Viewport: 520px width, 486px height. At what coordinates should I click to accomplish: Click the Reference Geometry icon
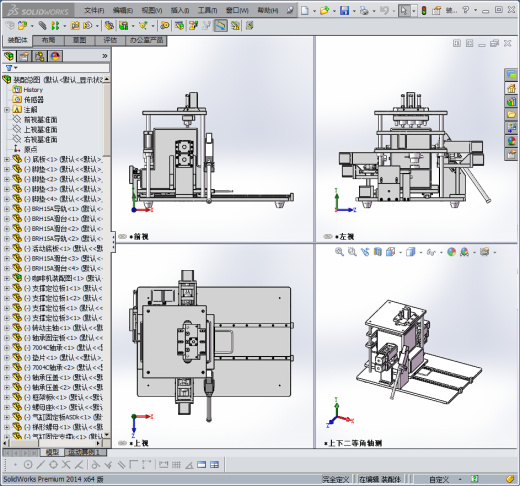click(x=143, y=25)
